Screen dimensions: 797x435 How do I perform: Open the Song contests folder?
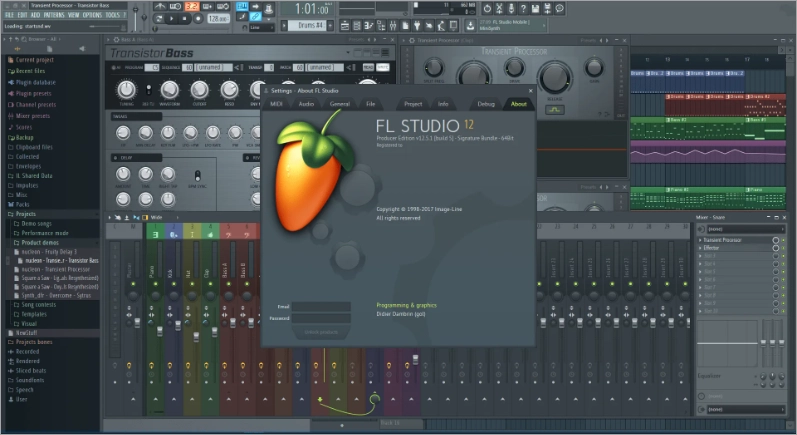click(x=38, y=304)
